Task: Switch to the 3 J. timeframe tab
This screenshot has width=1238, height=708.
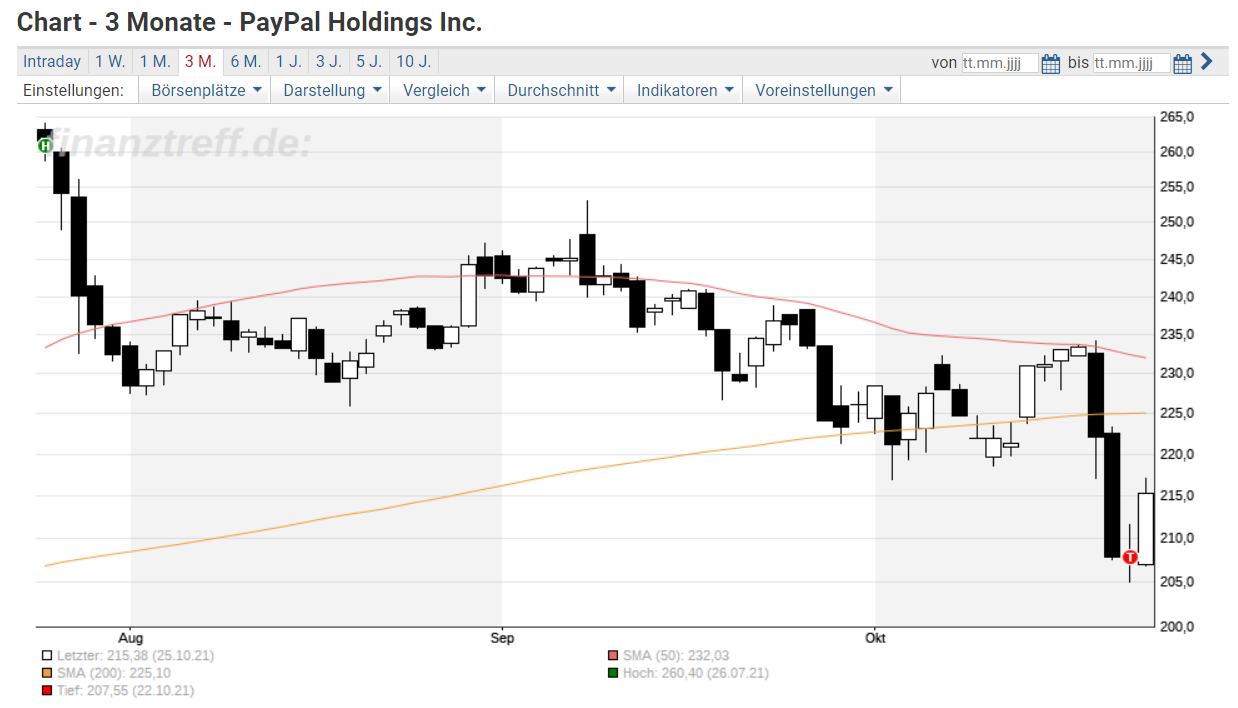Action: coord(329,61)
